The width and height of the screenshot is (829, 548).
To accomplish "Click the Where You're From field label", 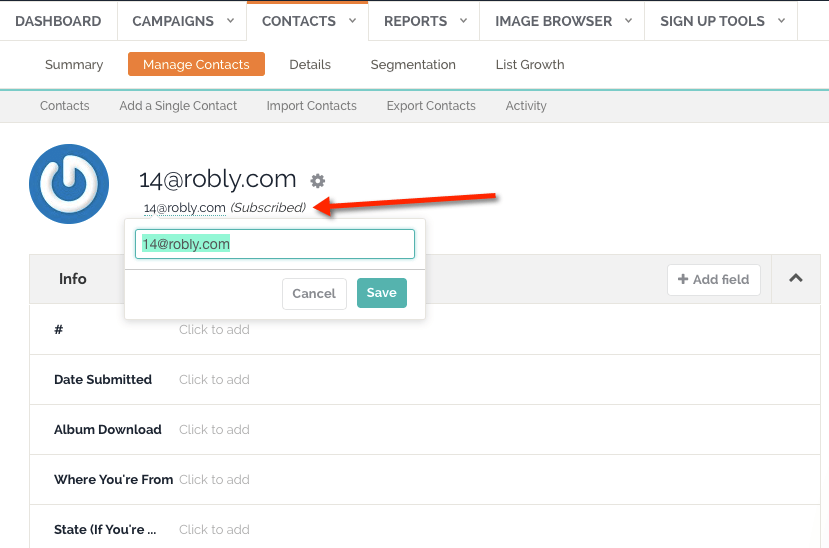I will [113, 479].
